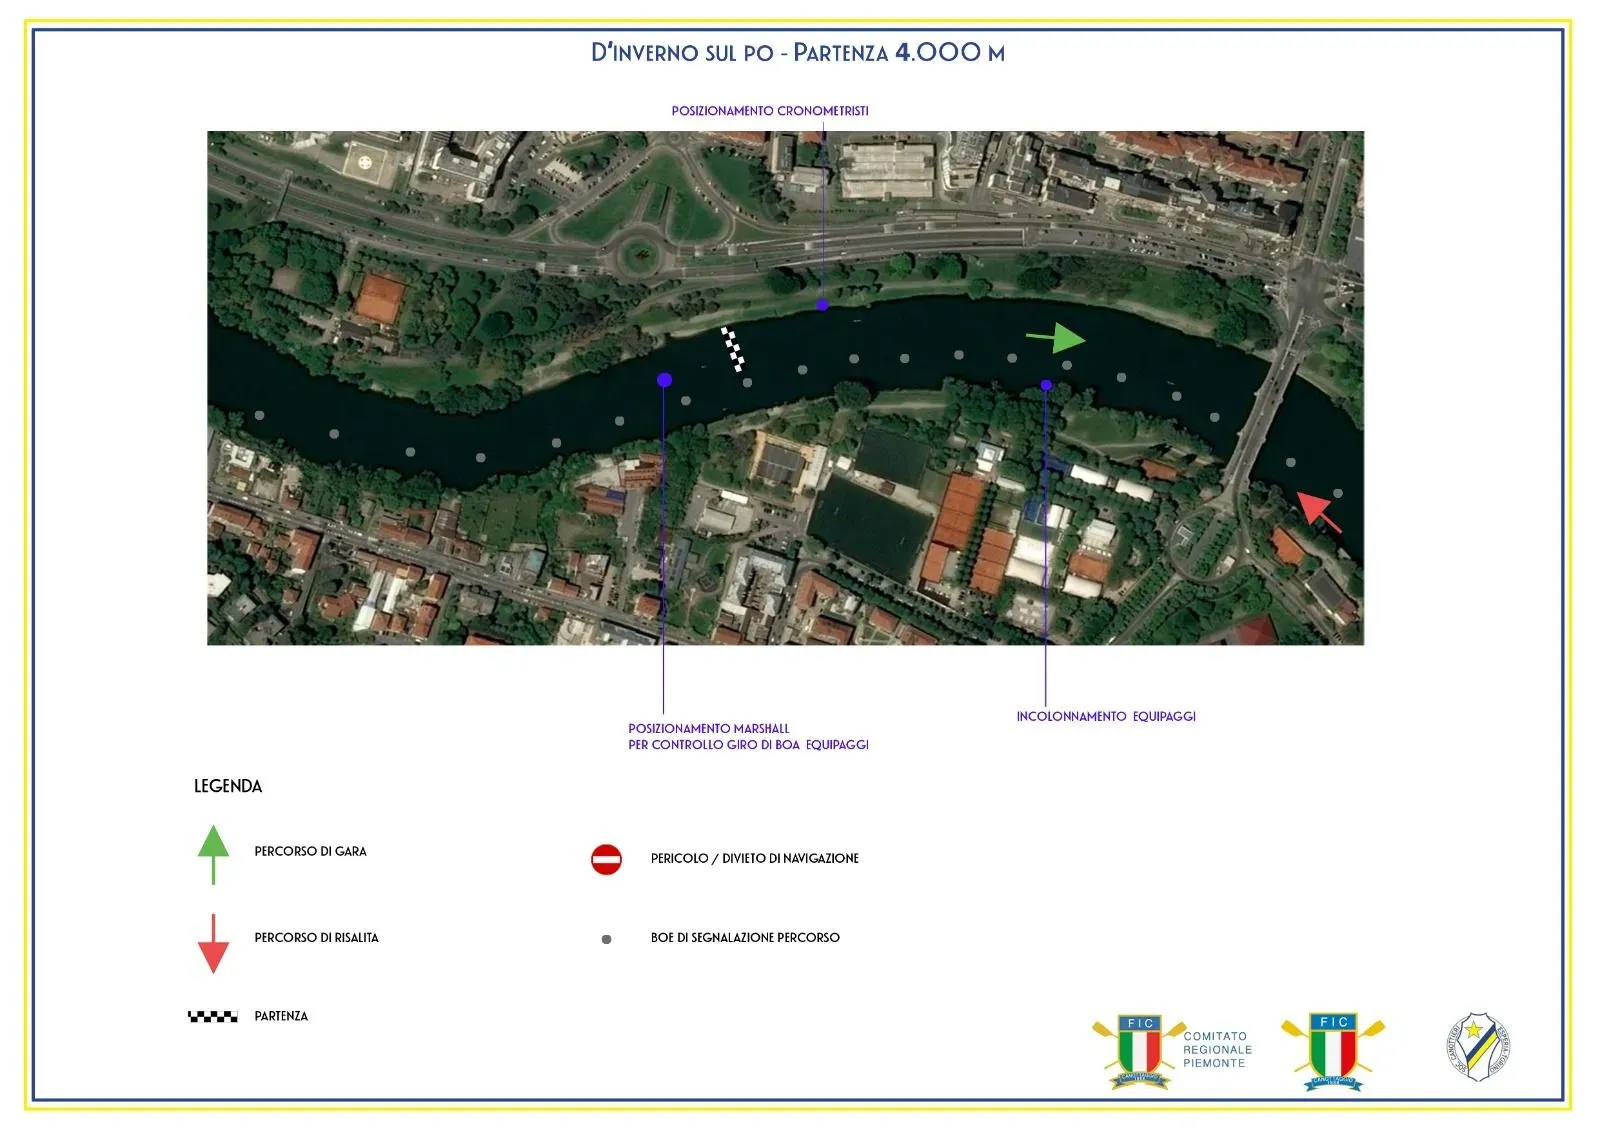1600x1131 pixels.
Task: Click the circular rowing club logo at bottom right
Action: tap(1478, 1047)
